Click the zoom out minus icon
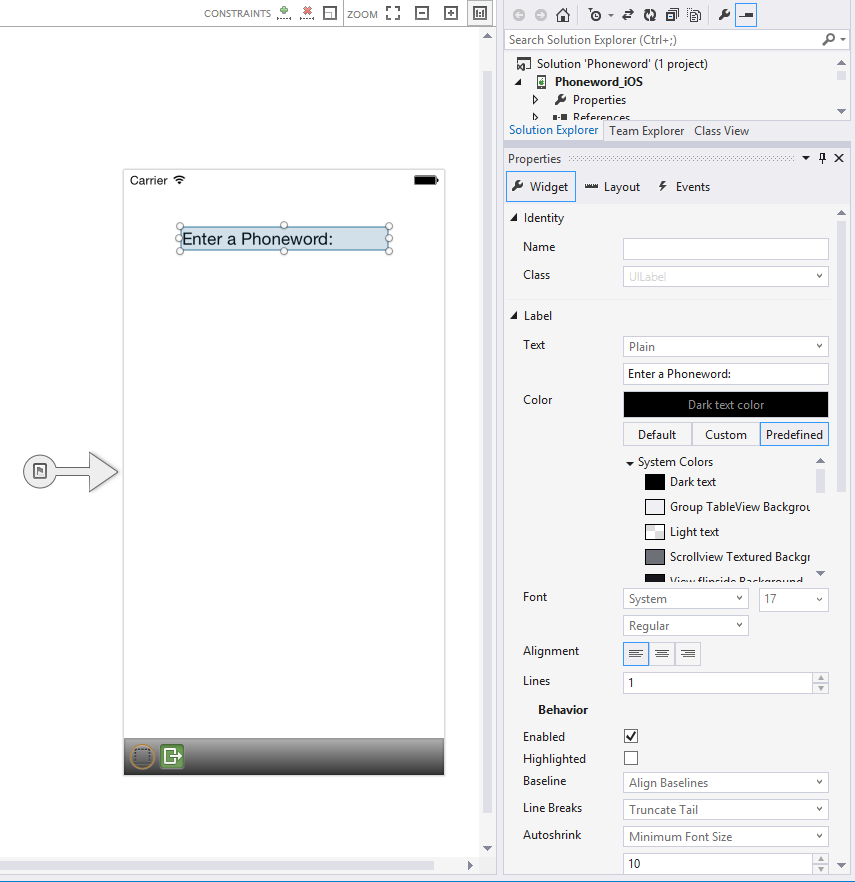The height and width of the screenshot is (882, 855). 422,14
